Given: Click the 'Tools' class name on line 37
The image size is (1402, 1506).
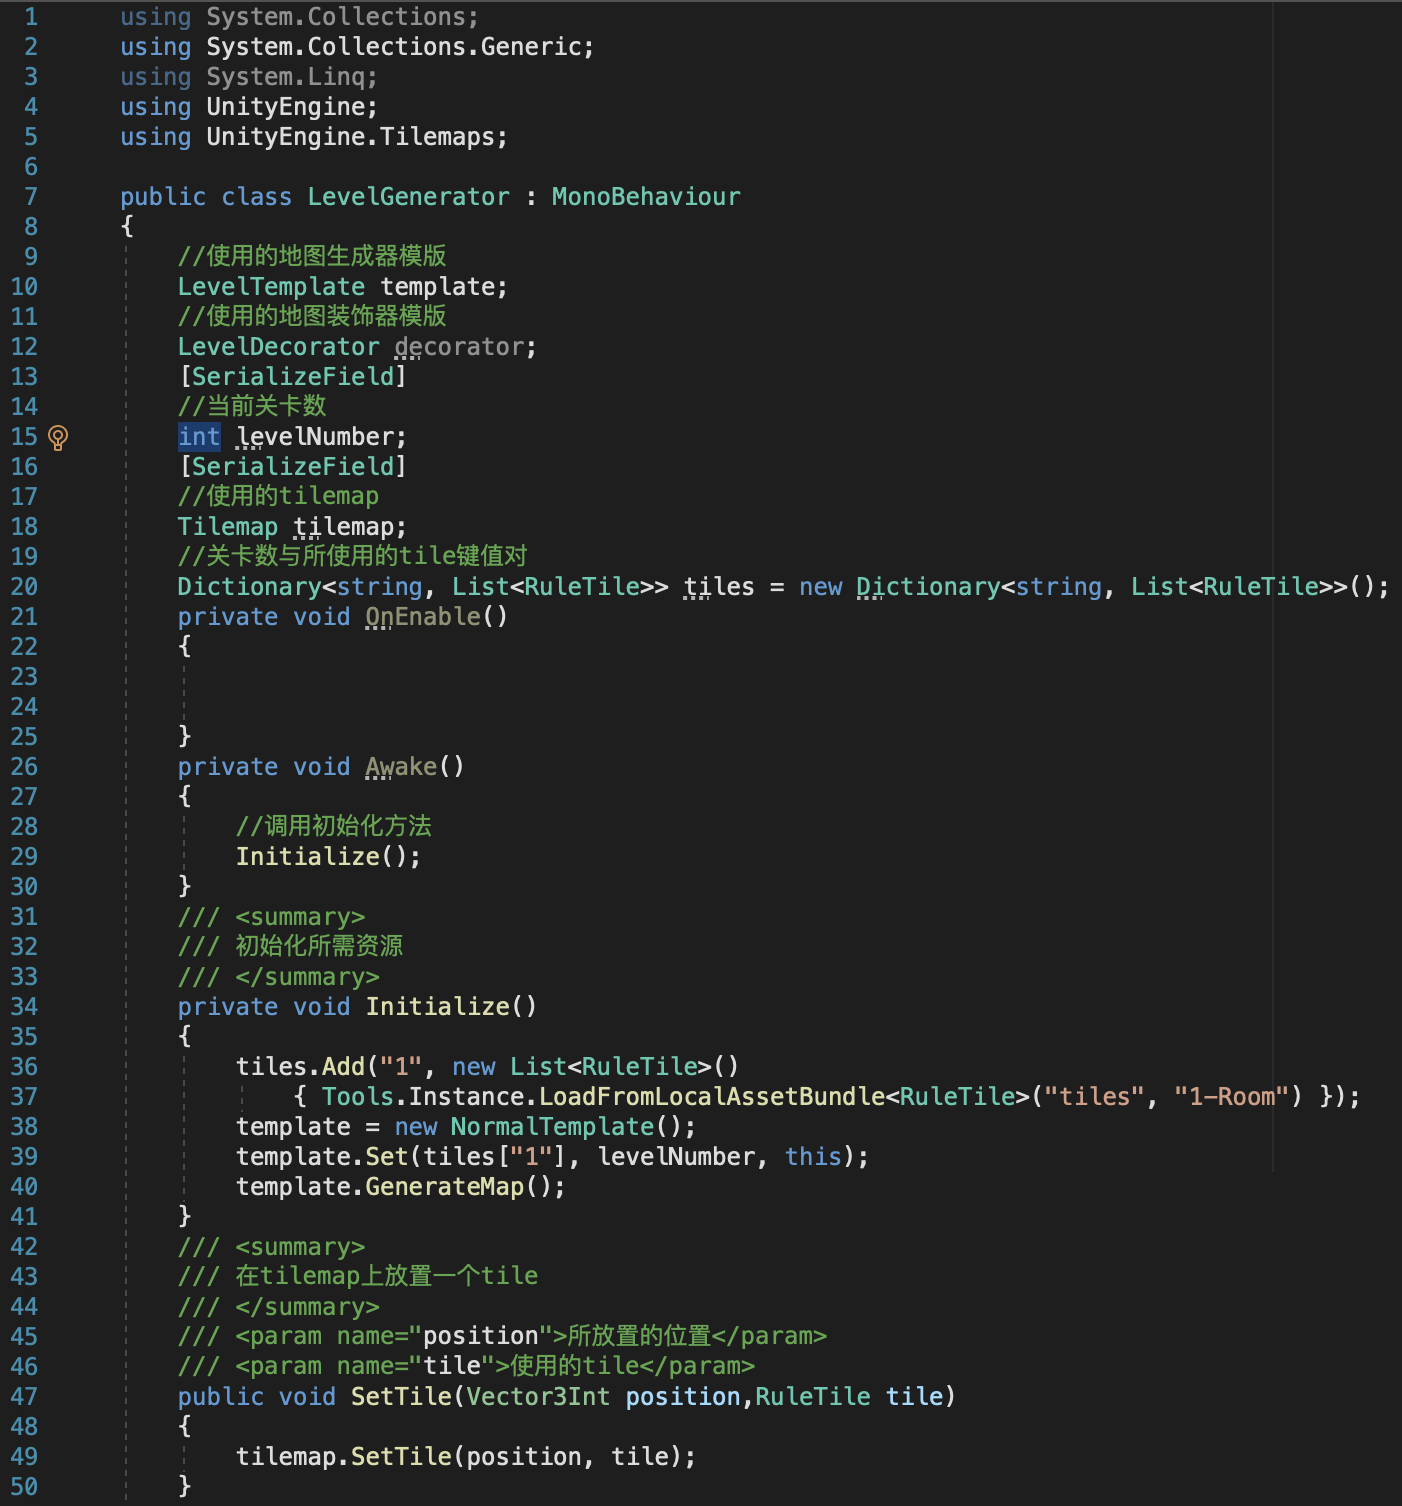Looking at the screenshot, I should pos(358,1097).
